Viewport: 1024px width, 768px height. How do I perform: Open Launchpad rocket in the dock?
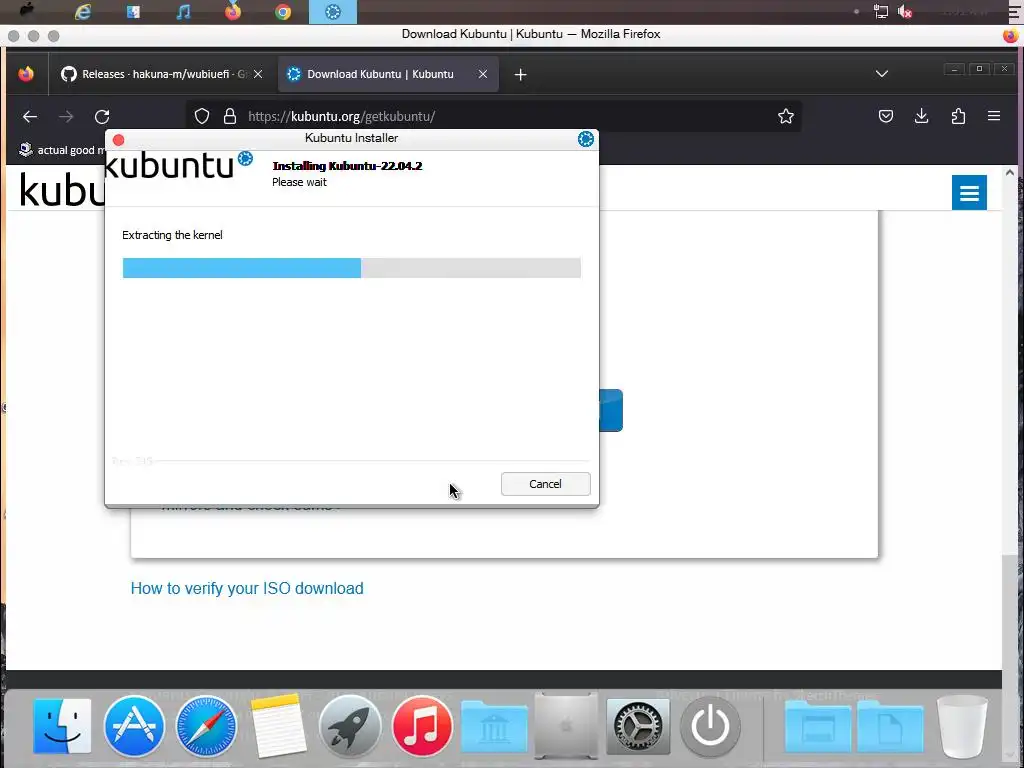coord(350,726)
